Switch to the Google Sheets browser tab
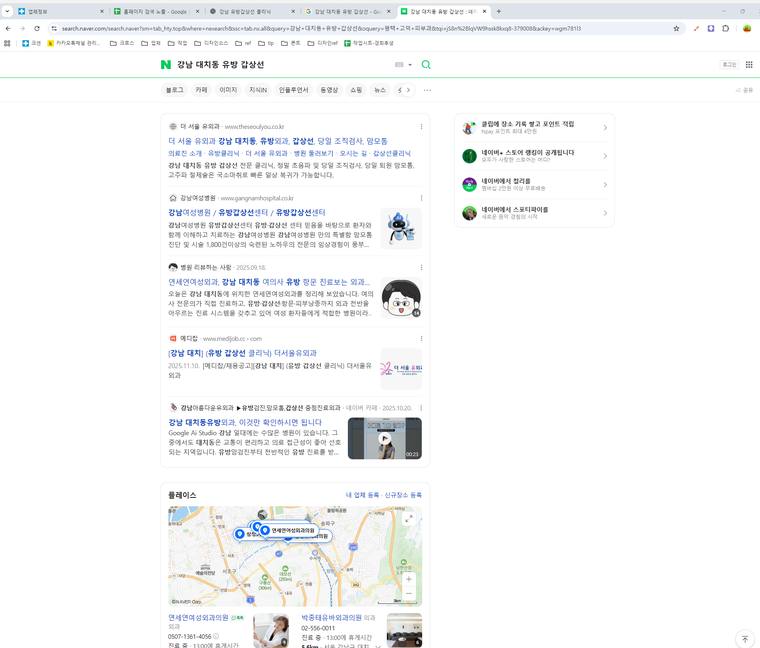 click(156, 11)
